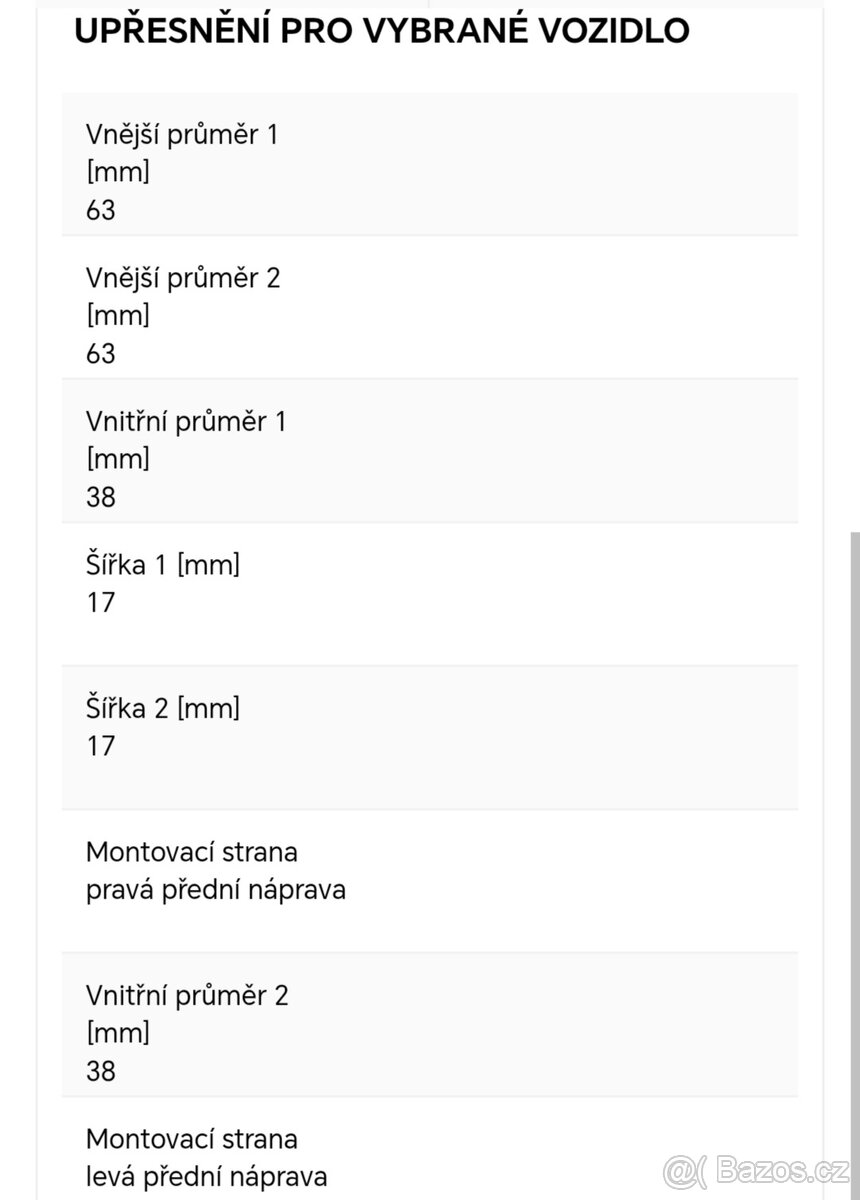Click value 63 under Vnější průměr 2
This screenshot has width=860, height=1200.
[x=101, y=353]
